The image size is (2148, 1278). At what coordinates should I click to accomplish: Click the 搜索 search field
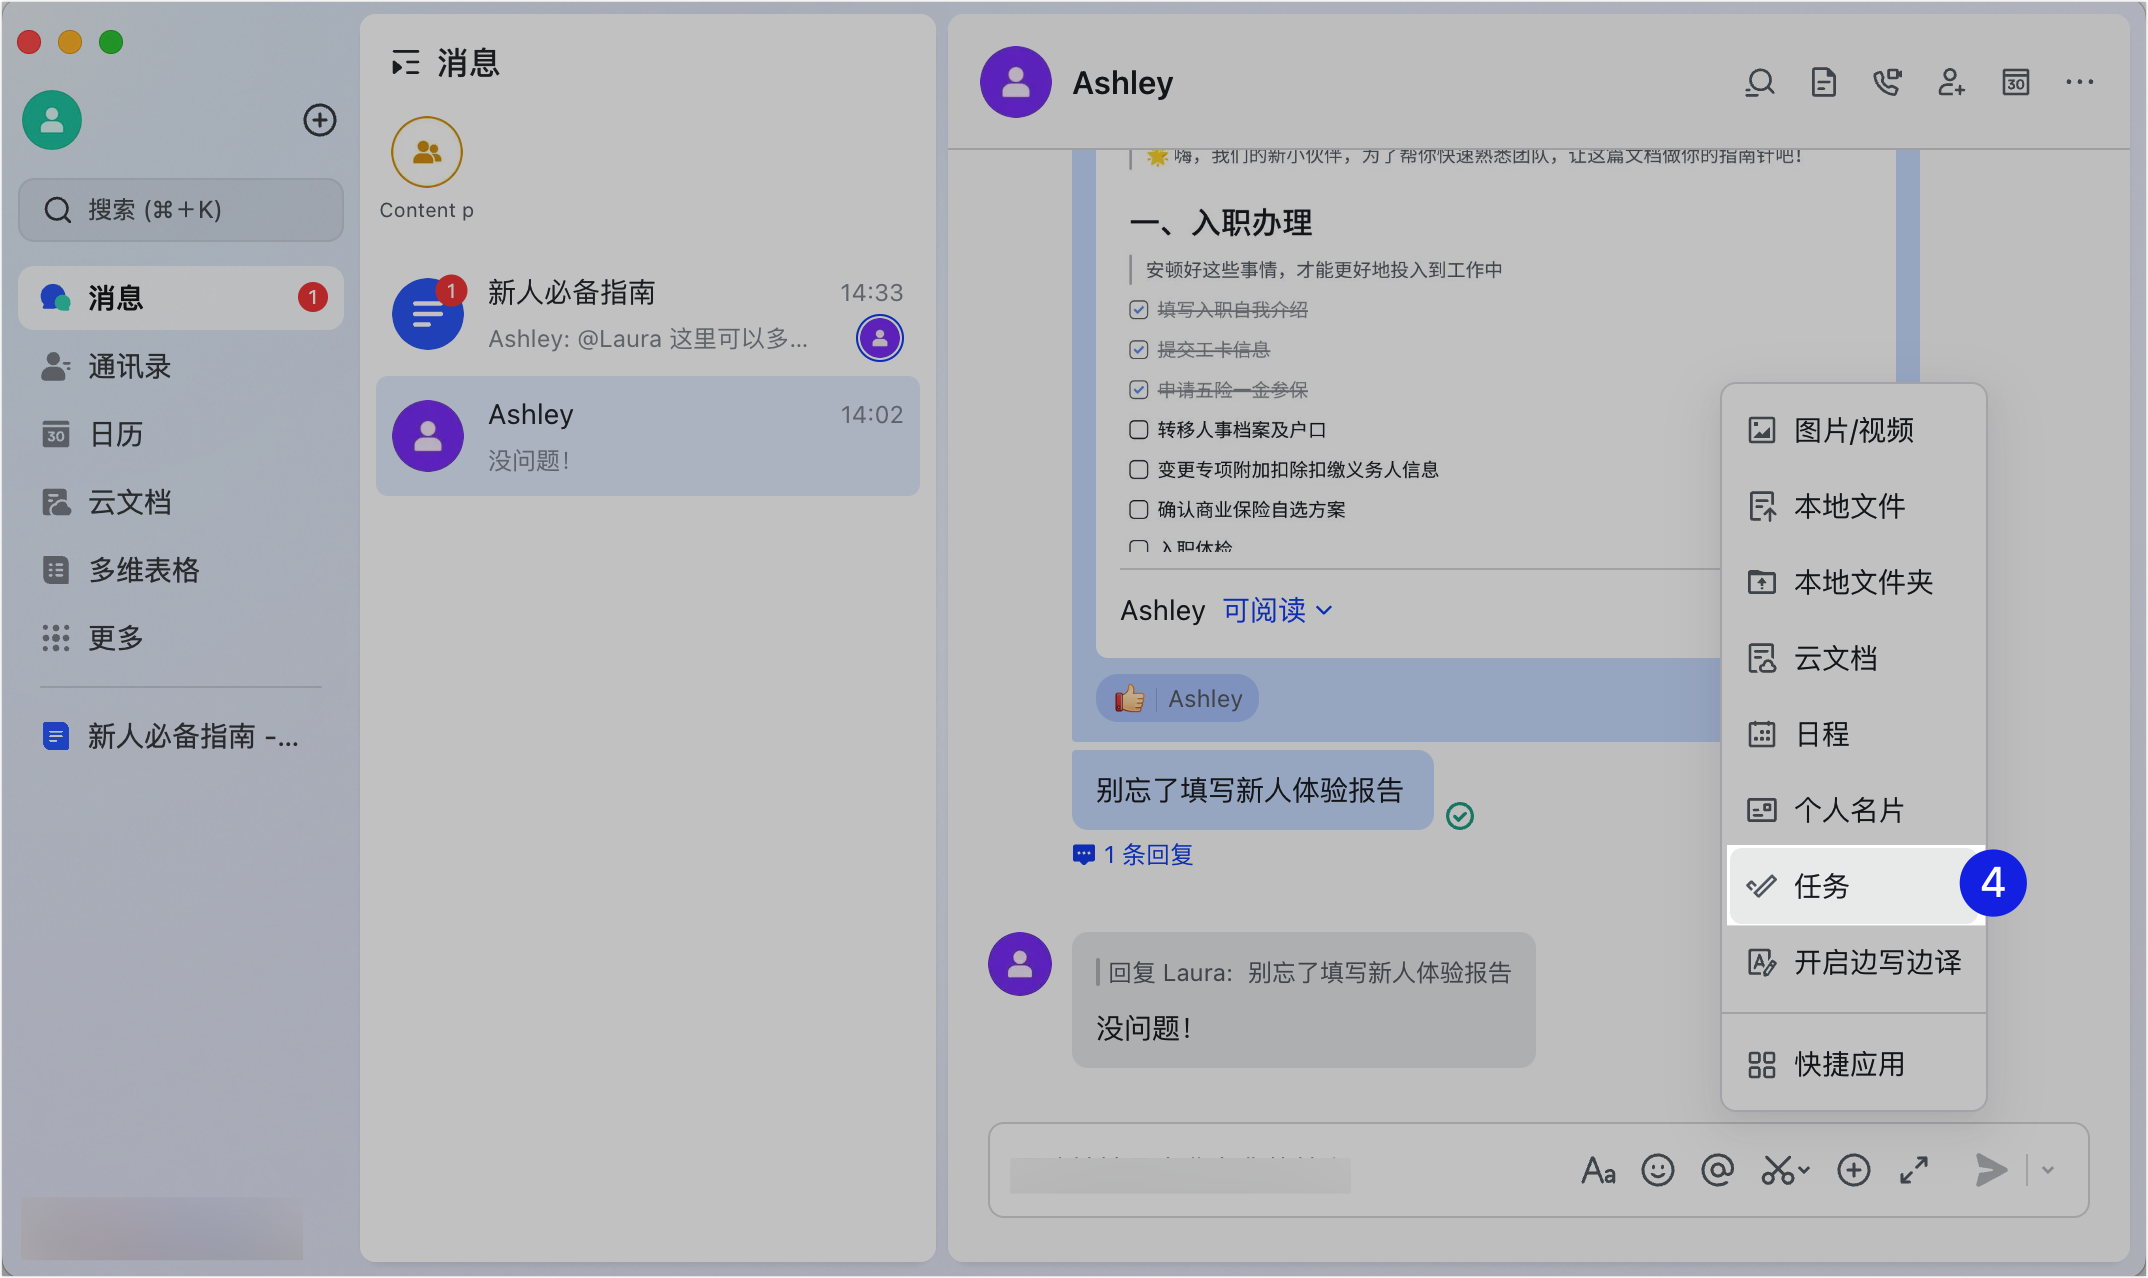click(x=181, y=210)
